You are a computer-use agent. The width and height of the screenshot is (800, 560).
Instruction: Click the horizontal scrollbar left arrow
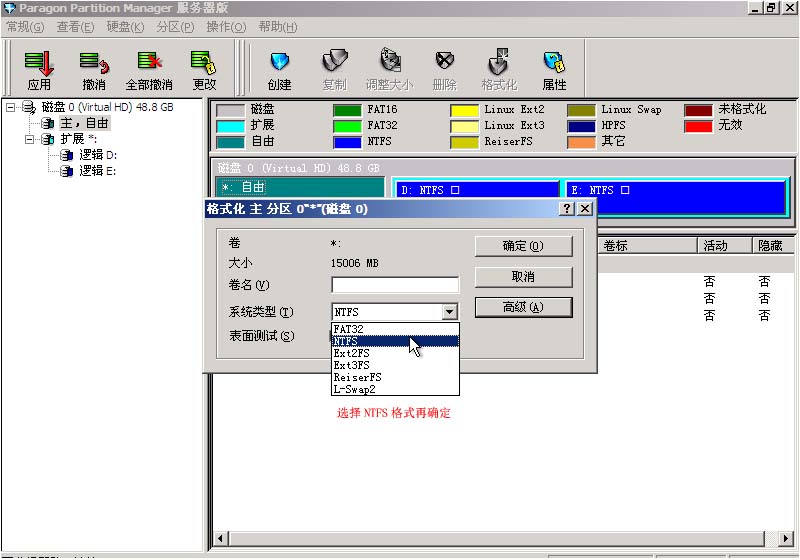coord(220,539)
